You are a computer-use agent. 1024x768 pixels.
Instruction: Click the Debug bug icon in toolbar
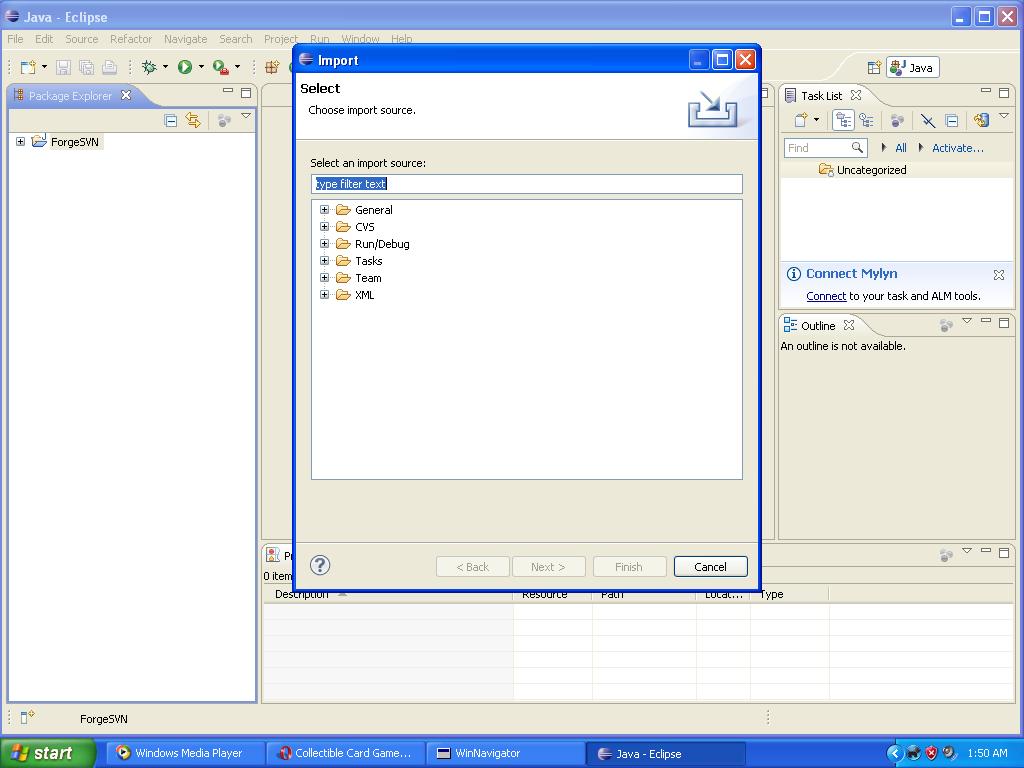click(x=149, y=67)
